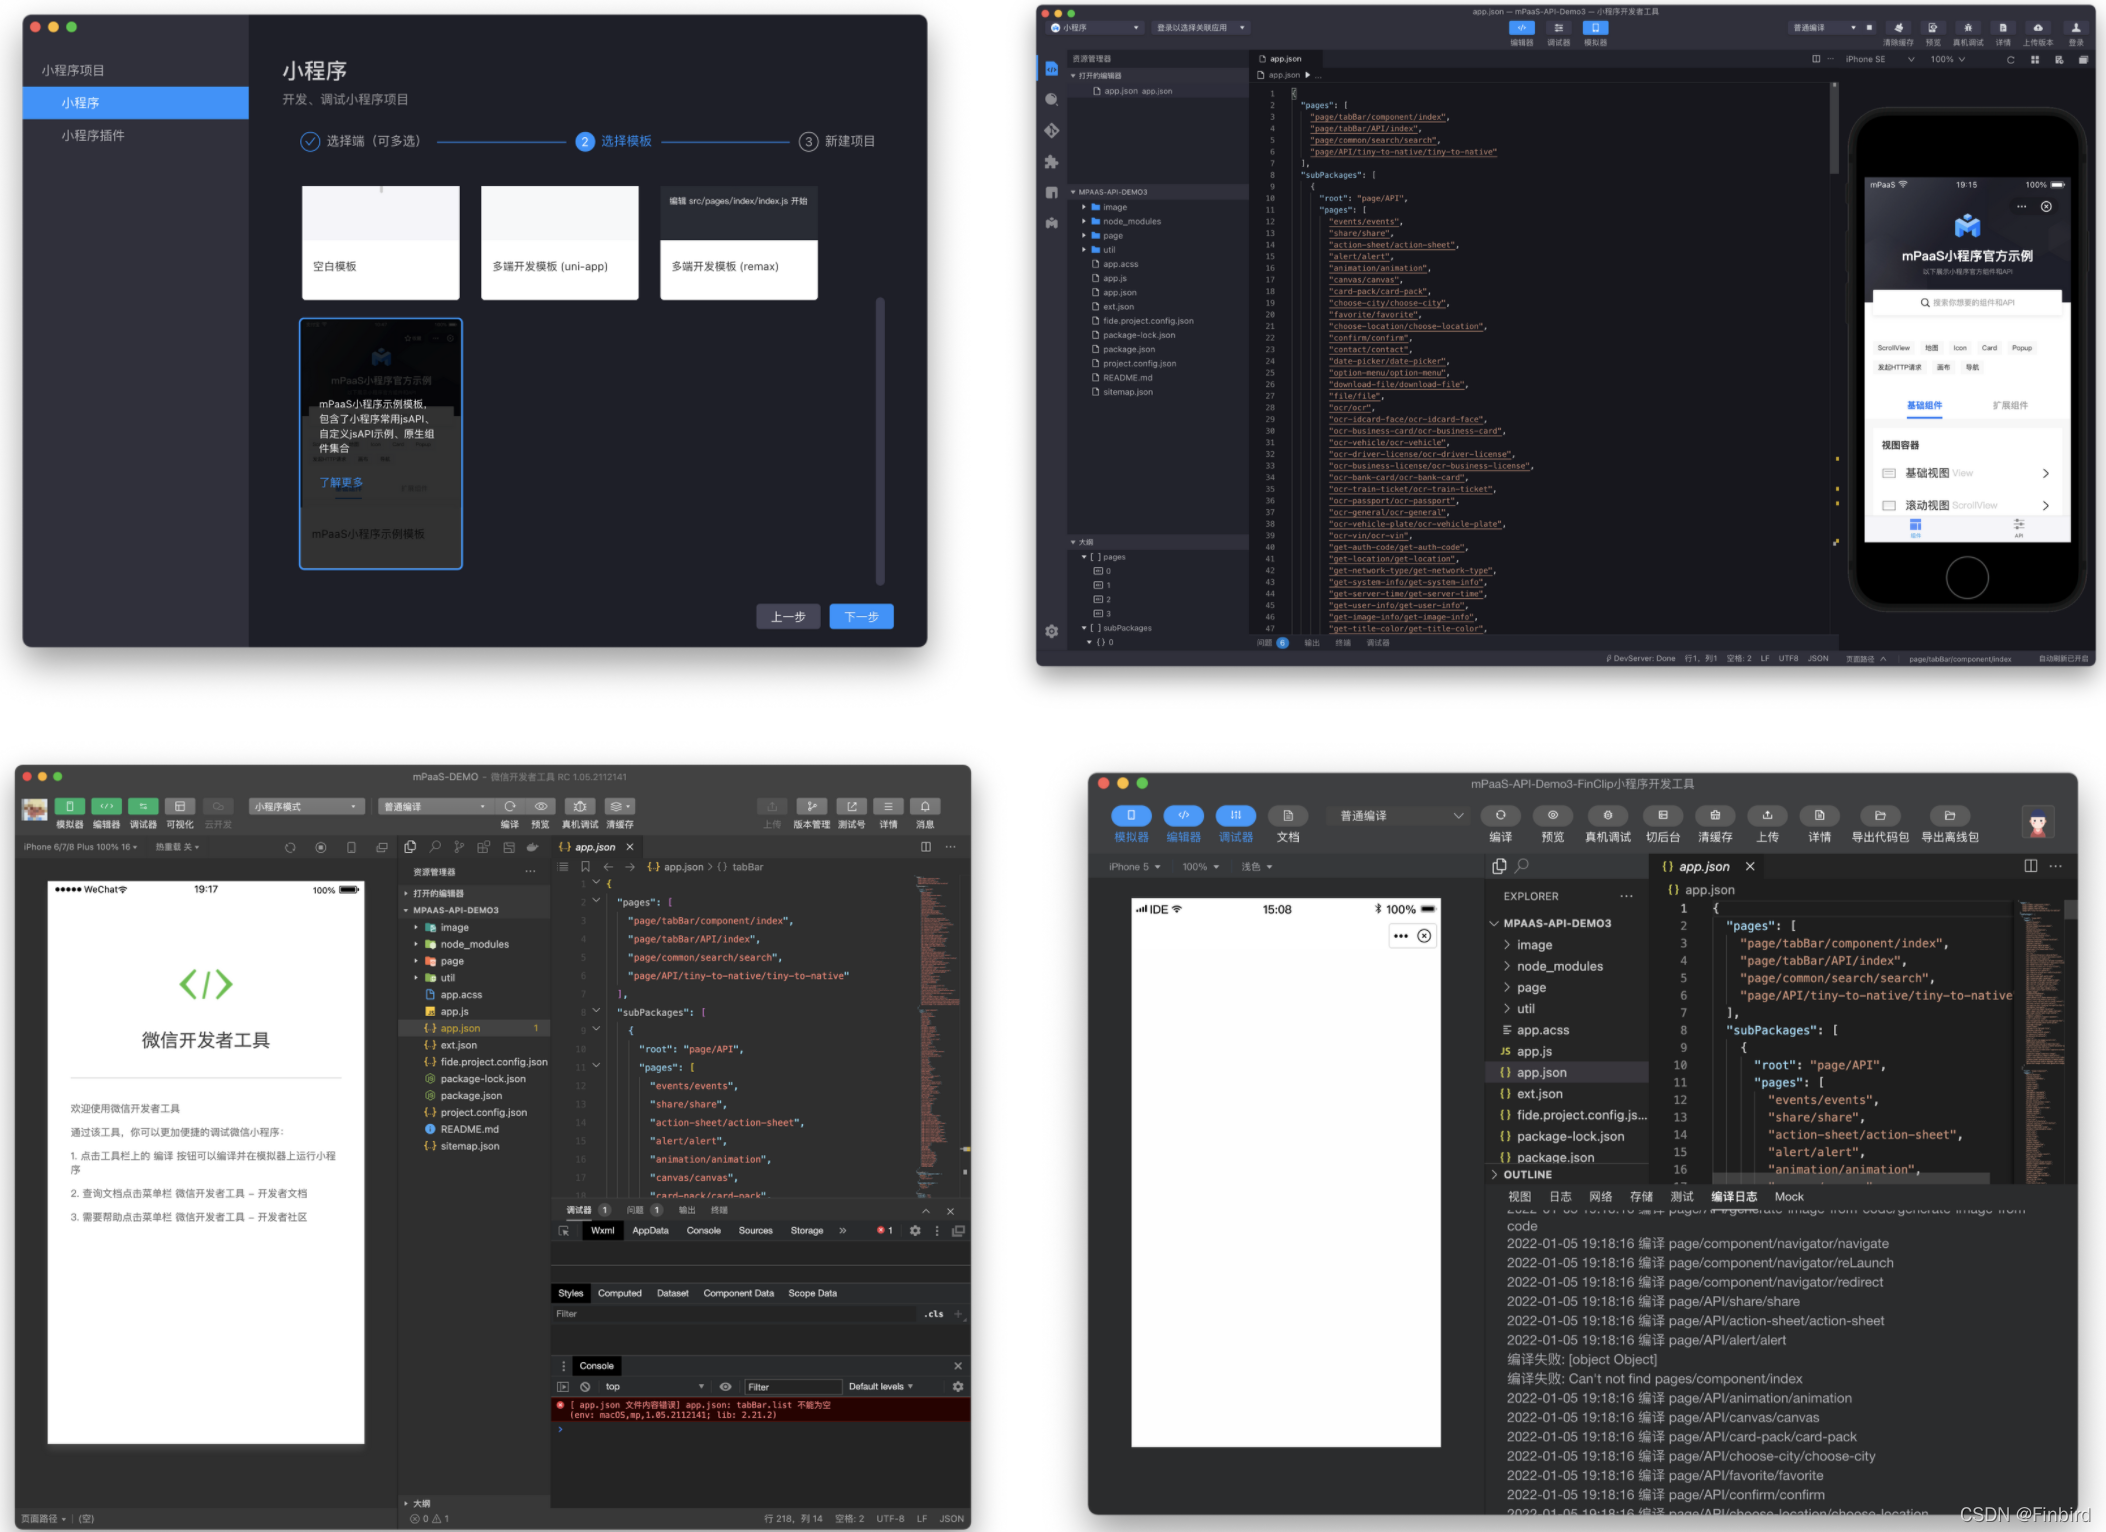This screenshot has width=2106, height=1532.
Task: Toggle 编辑器 button in FinClip toolbar
Action: 1183,815
